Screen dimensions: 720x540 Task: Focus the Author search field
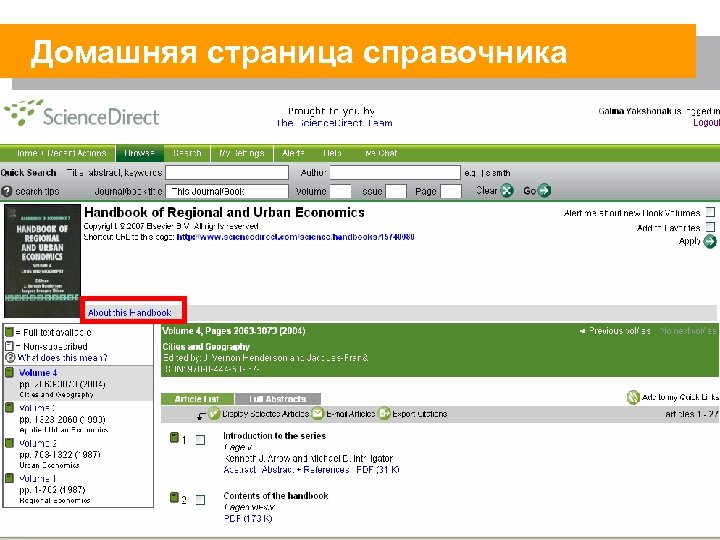click(395, 173)
